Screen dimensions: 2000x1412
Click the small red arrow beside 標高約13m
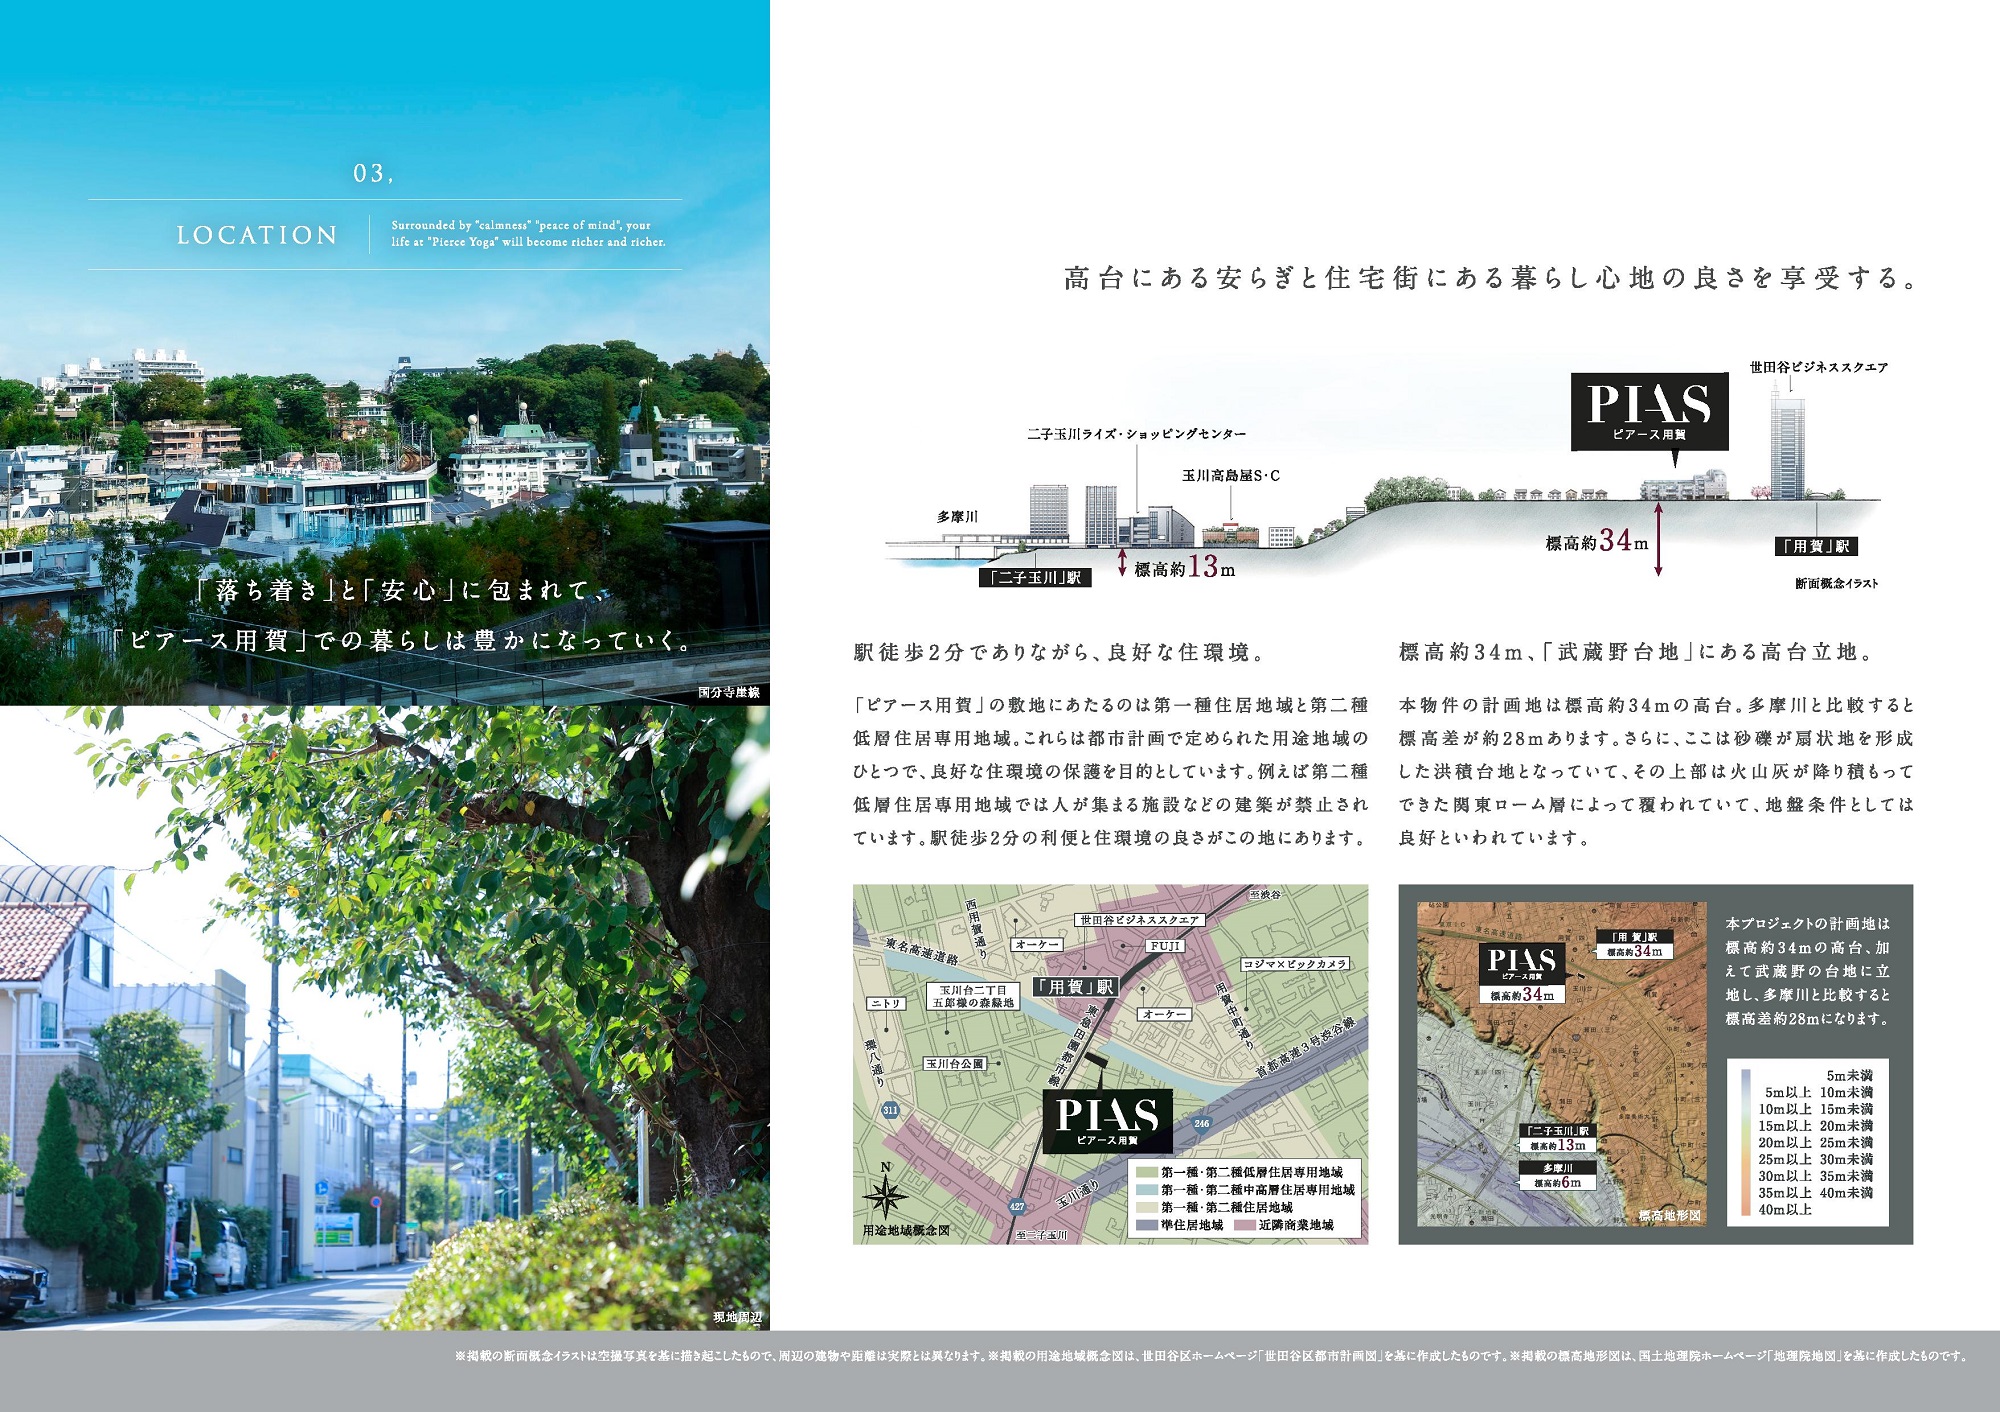point(1122,563)
